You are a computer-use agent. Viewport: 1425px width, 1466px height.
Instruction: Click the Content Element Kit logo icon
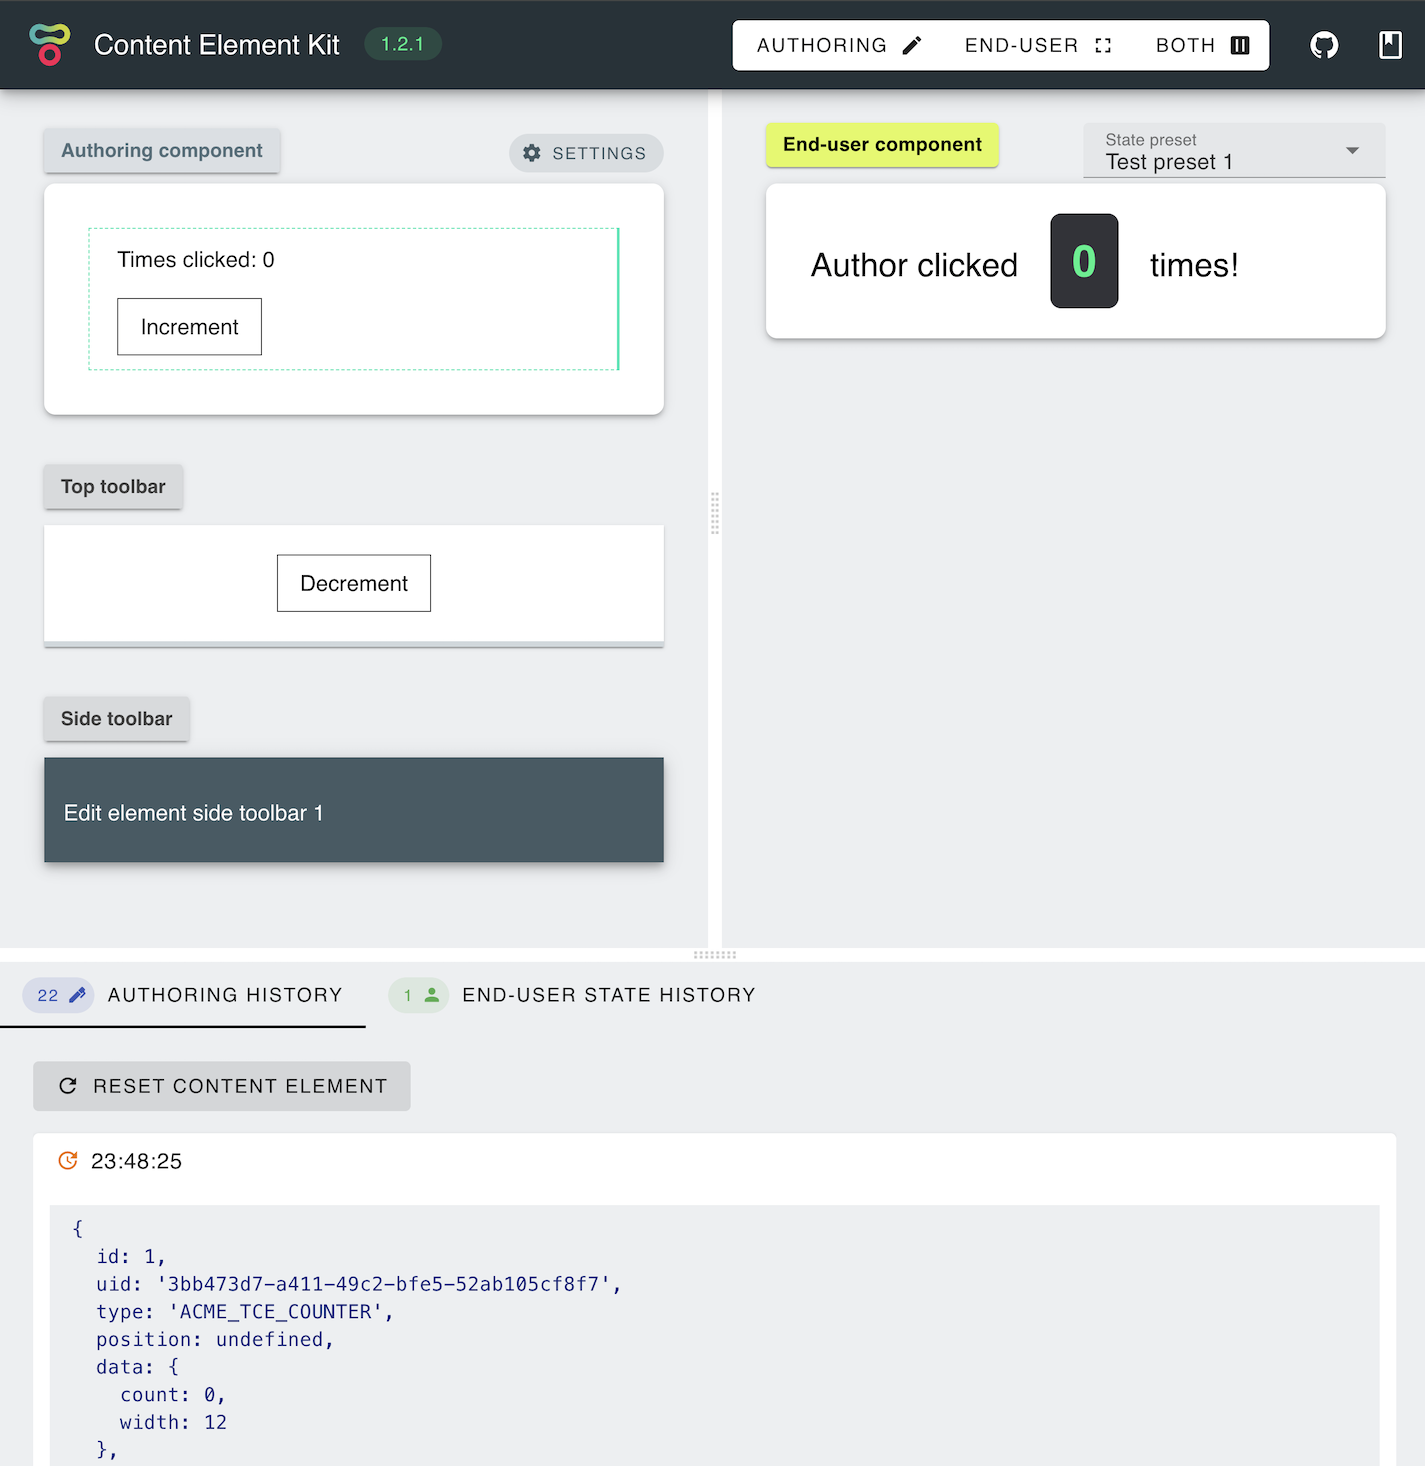[50, 45]
